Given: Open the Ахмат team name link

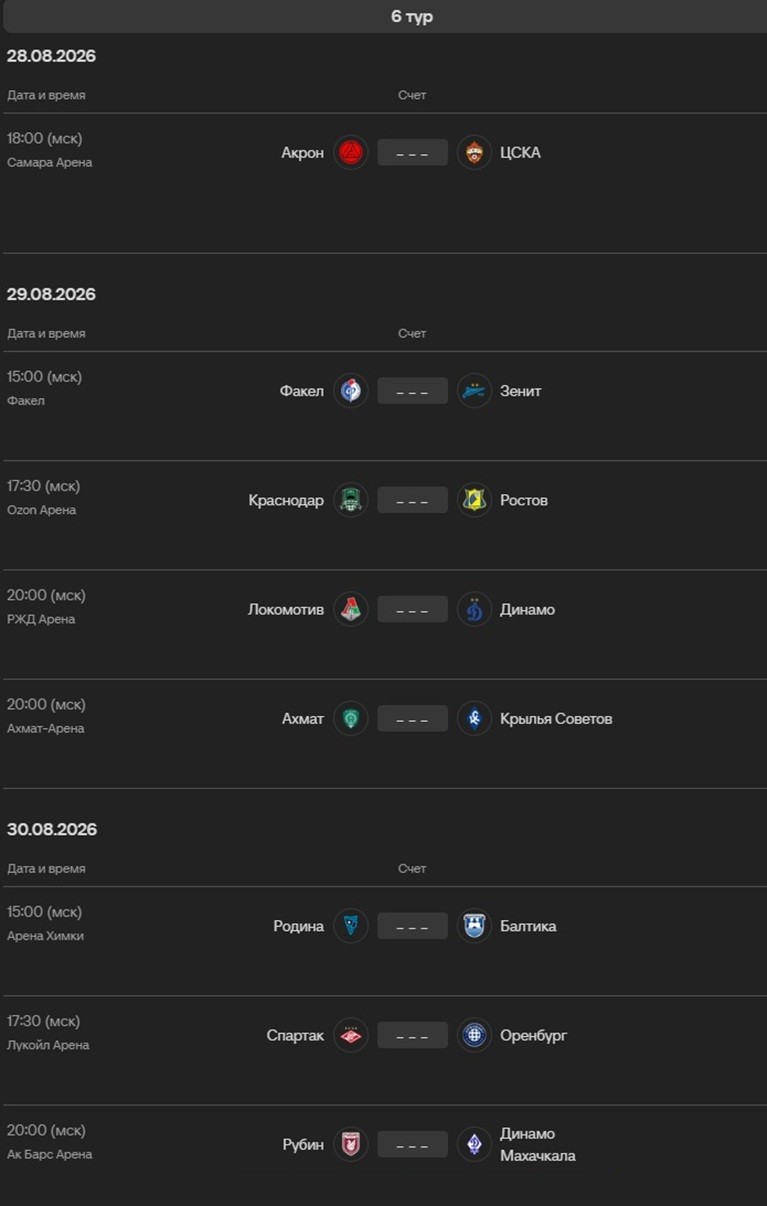Looking at the screenshot, I should tap(303, 718).
